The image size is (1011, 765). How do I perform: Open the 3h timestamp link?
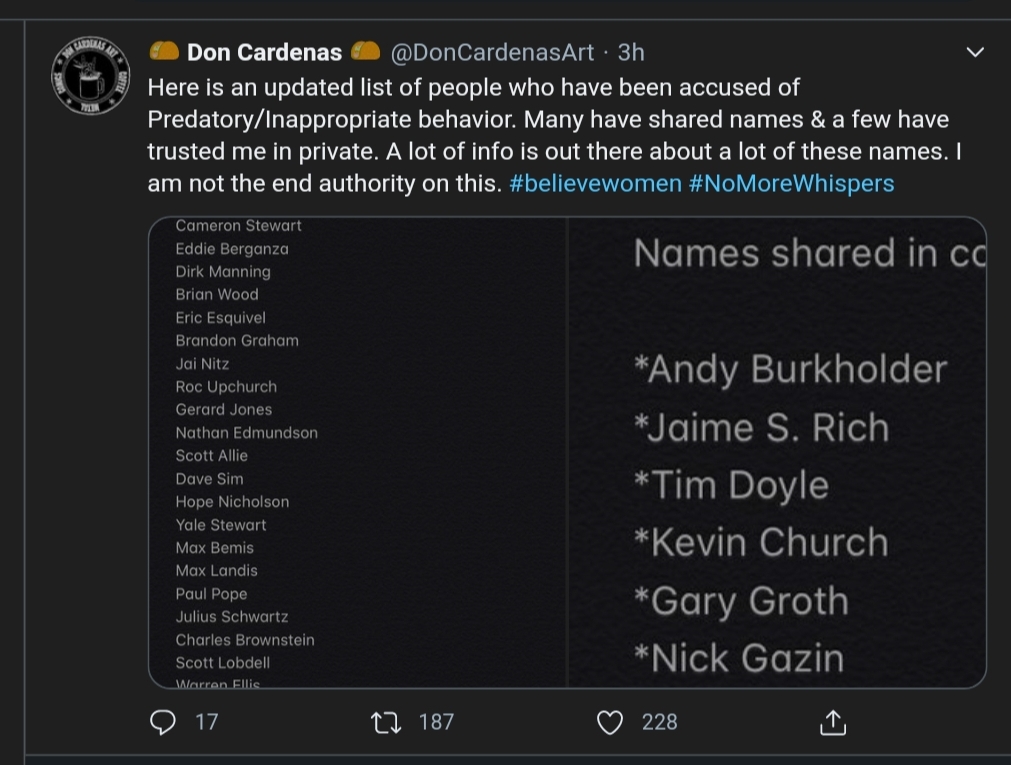pyautogui.click(x=631, y=53)
